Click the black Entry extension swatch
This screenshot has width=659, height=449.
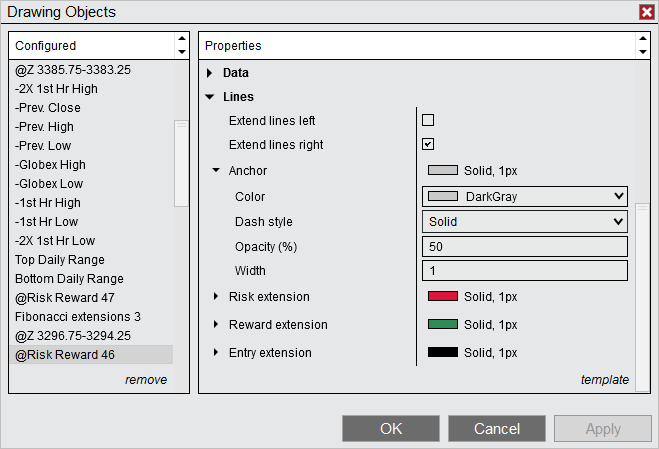tap(443, 352)
